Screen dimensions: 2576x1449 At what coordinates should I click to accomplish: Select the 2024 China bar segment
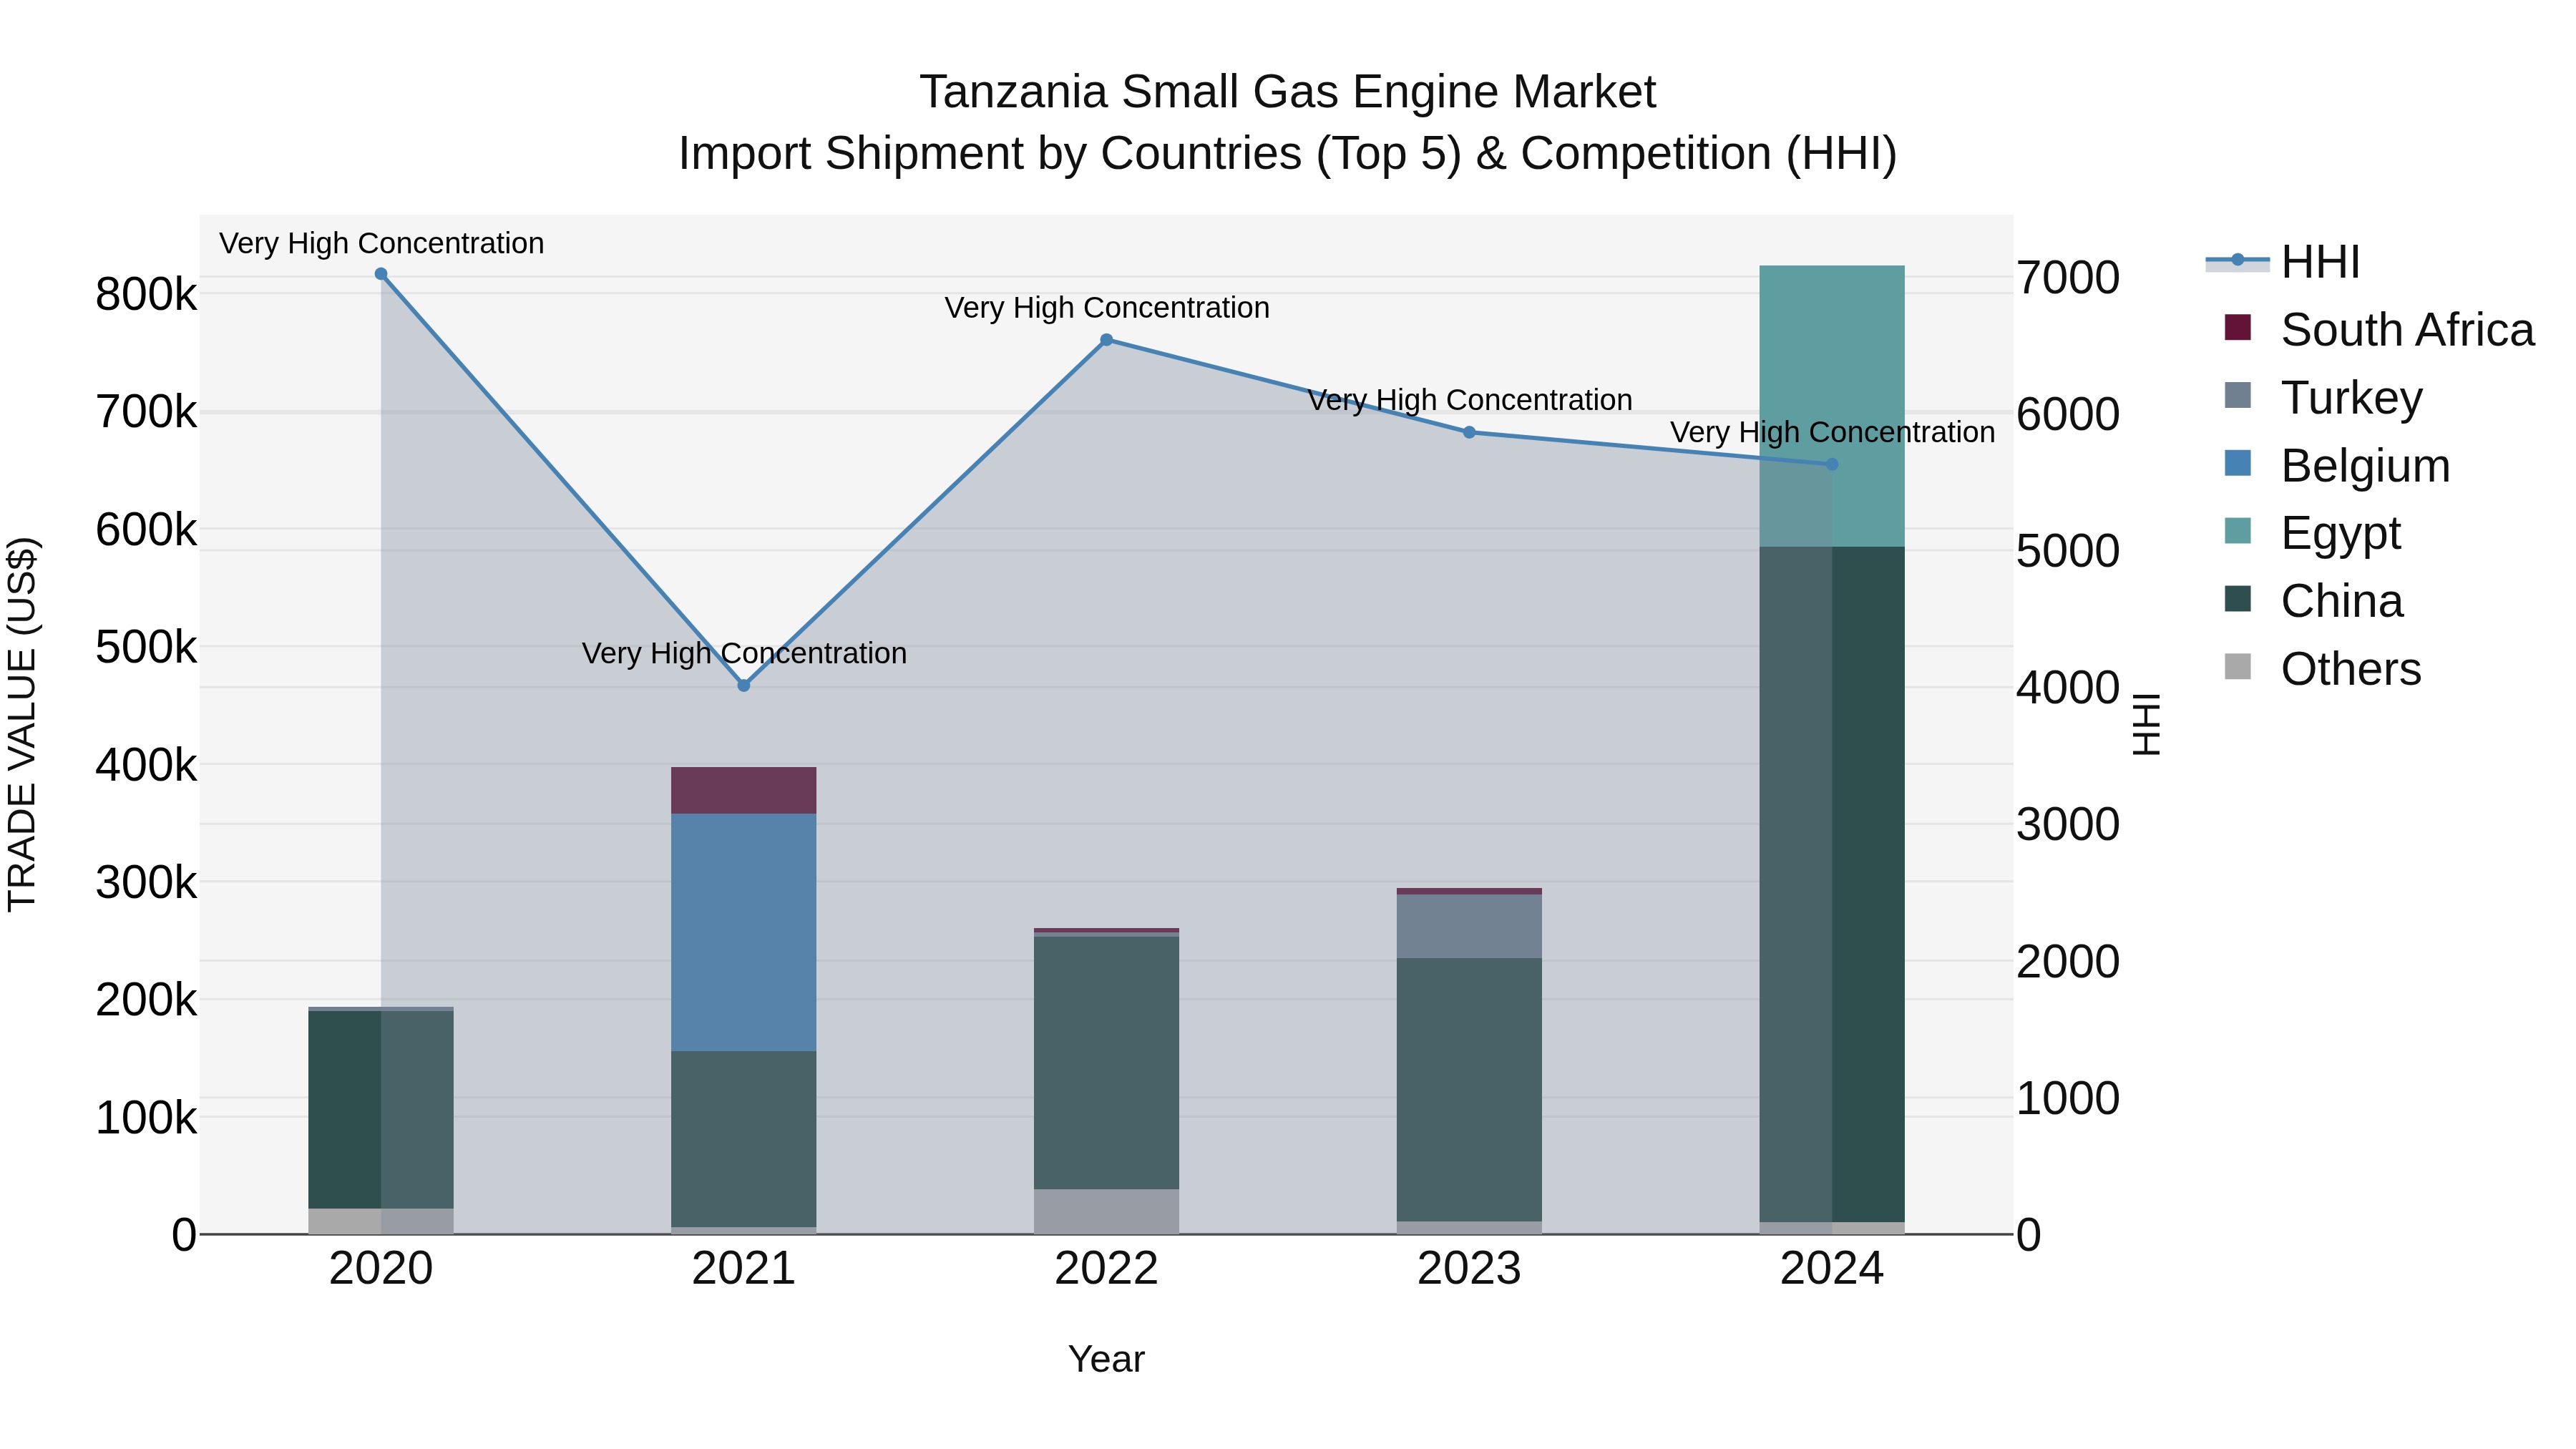[x=1832, y=884]
